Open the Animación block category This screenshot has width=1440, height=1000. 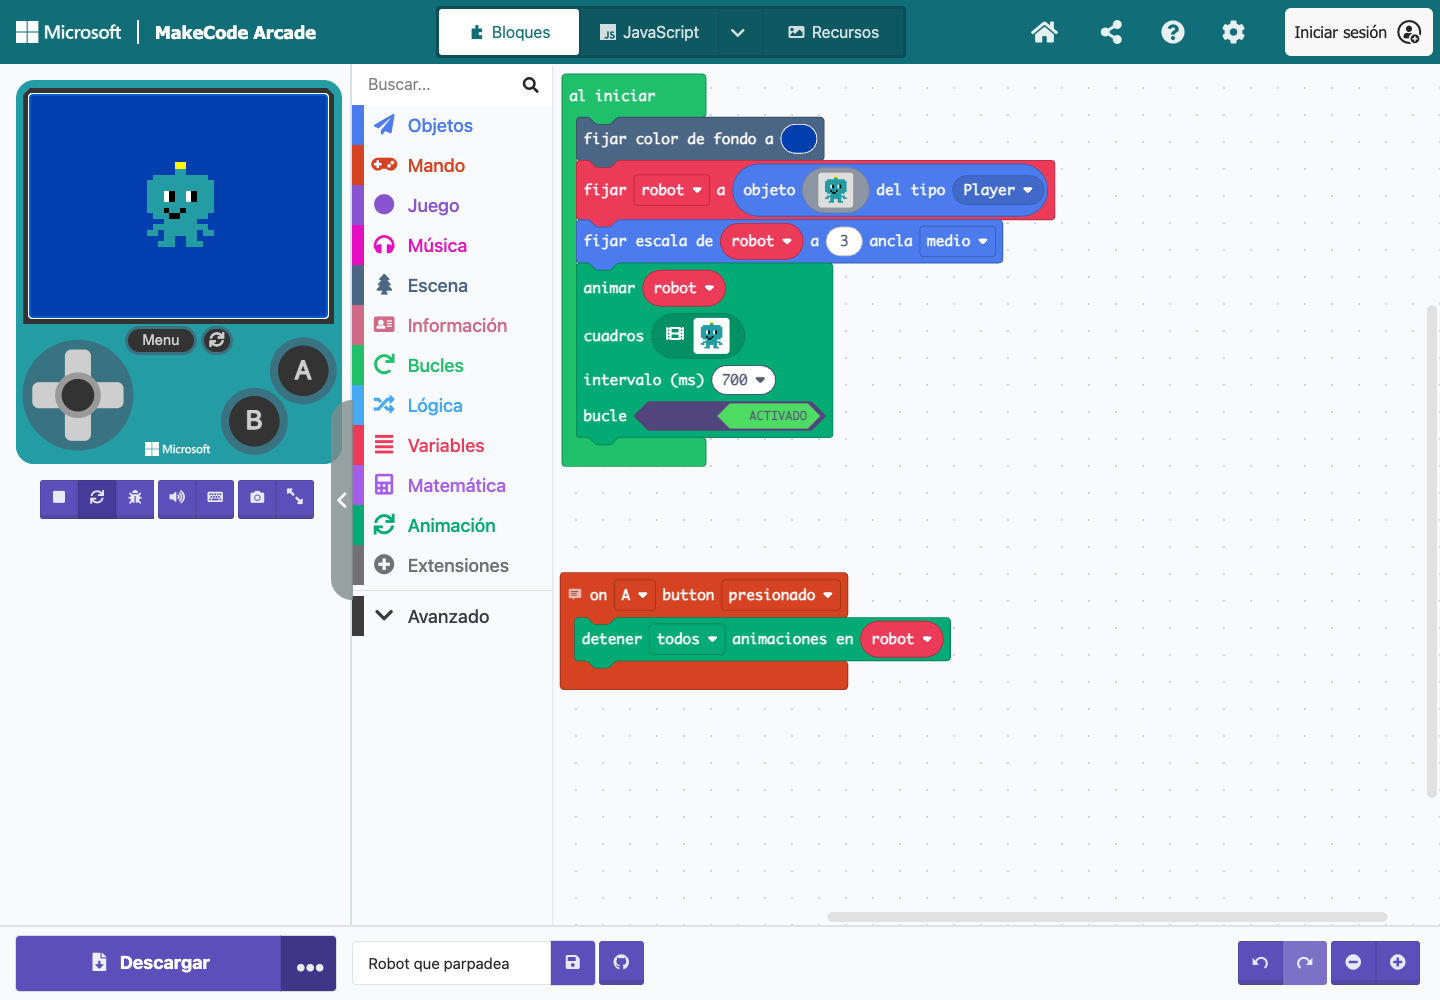[x=452, y=525]
